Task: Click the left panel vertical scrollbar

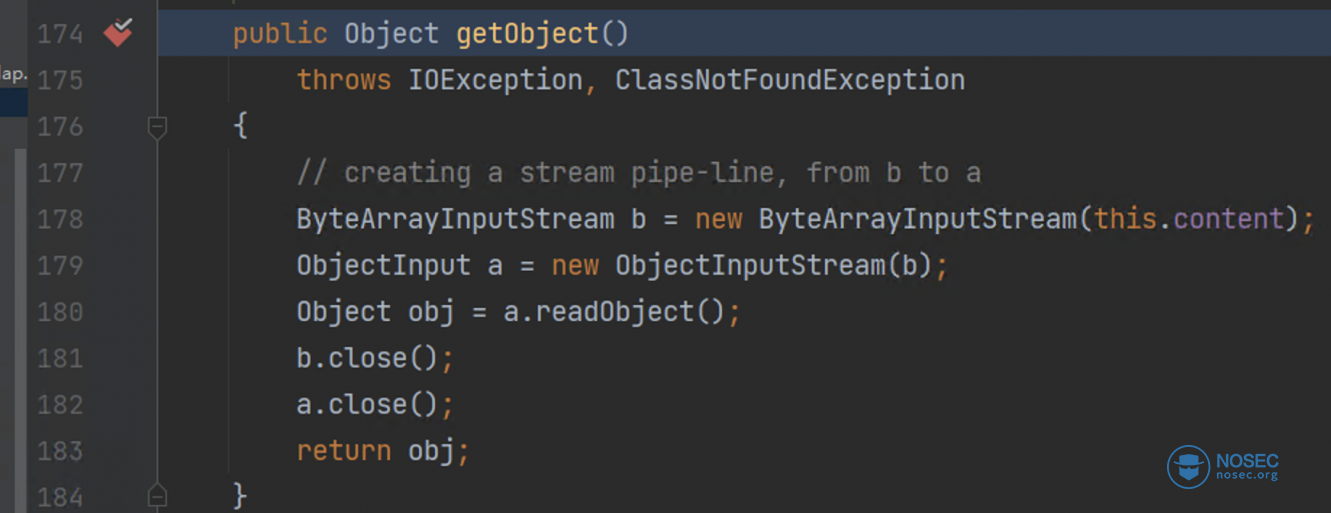Action: pyautogui.click(x=21, y=330)
